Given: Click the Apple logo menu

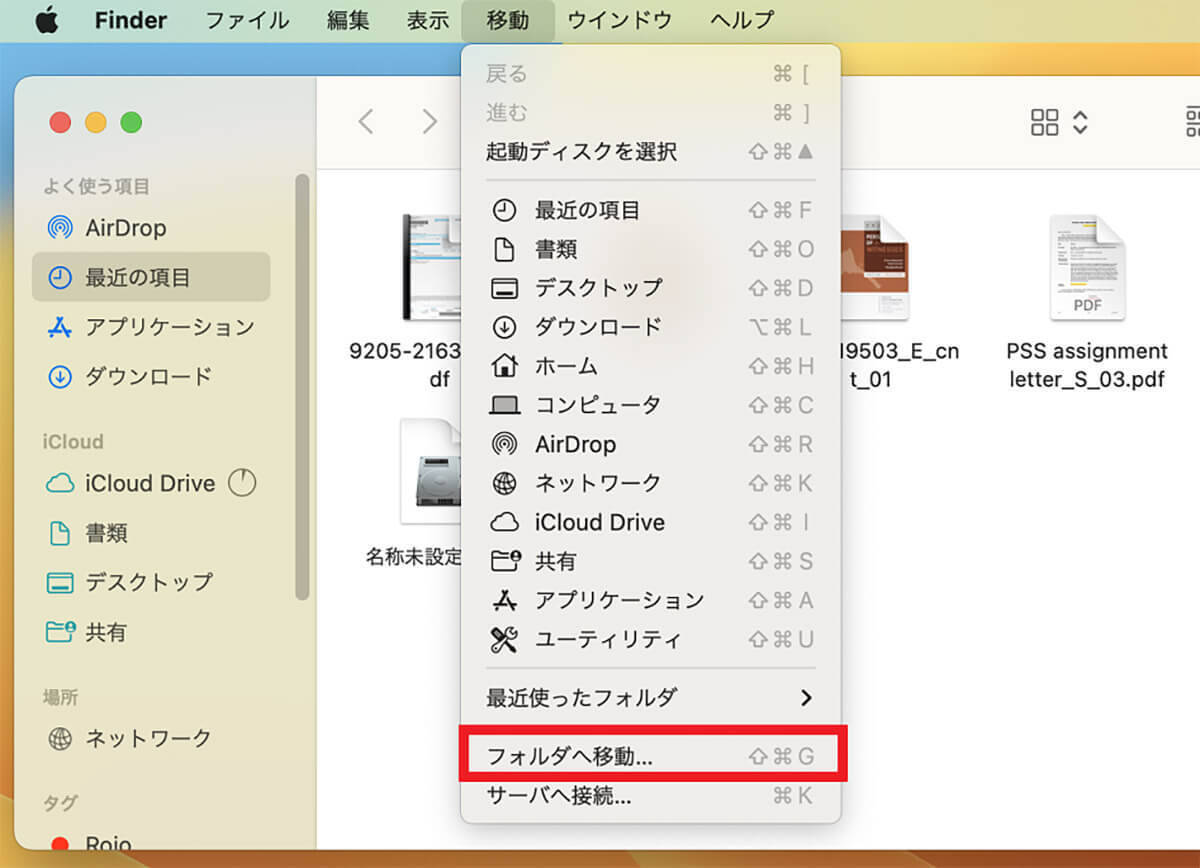Looking at the screenshot, I should [47, 21].
